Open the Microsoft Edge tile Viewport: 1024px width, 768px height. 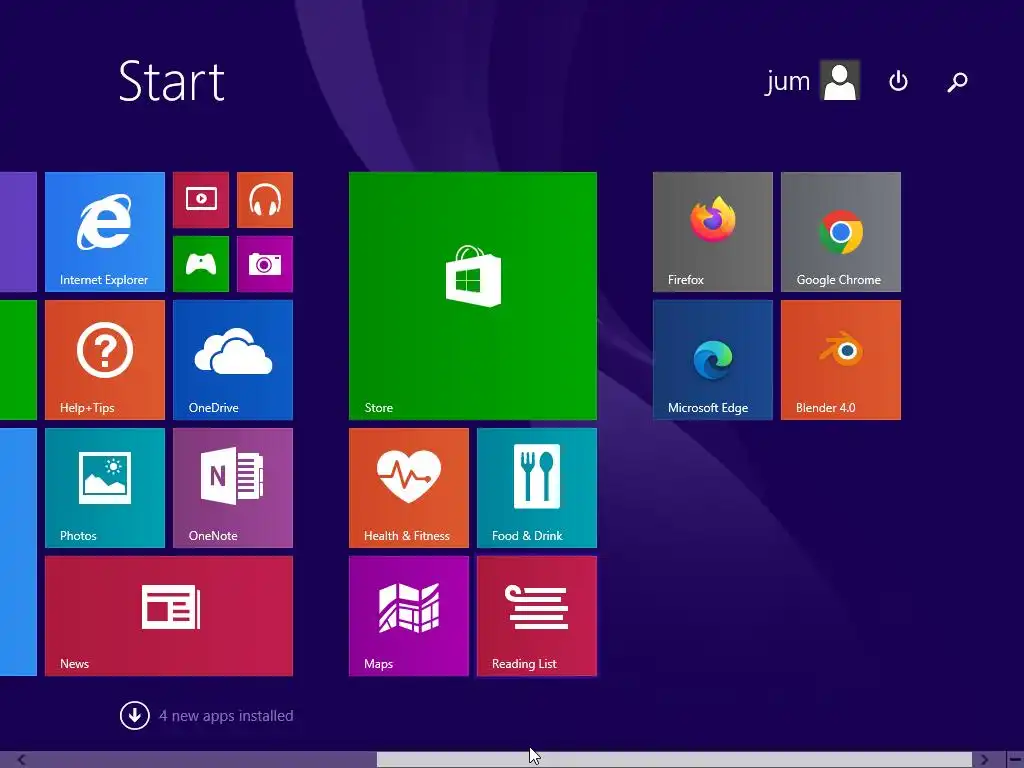point(713,360)
